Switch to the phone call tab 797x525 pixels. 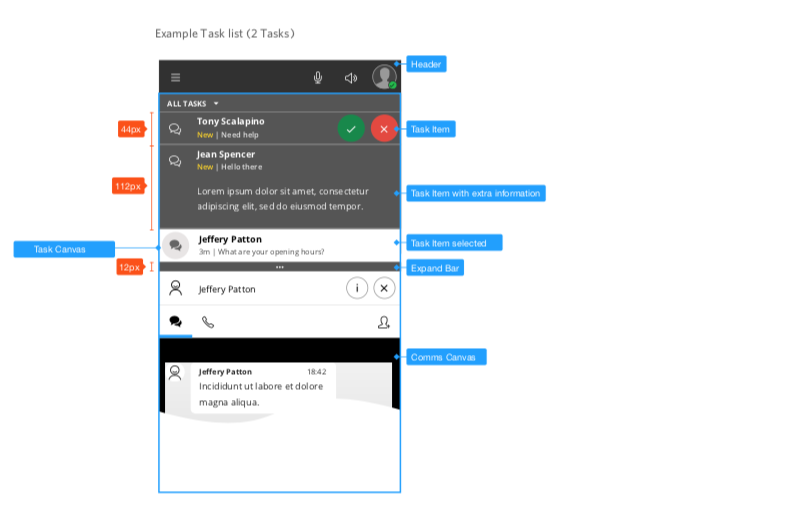(x=208, y=322)
